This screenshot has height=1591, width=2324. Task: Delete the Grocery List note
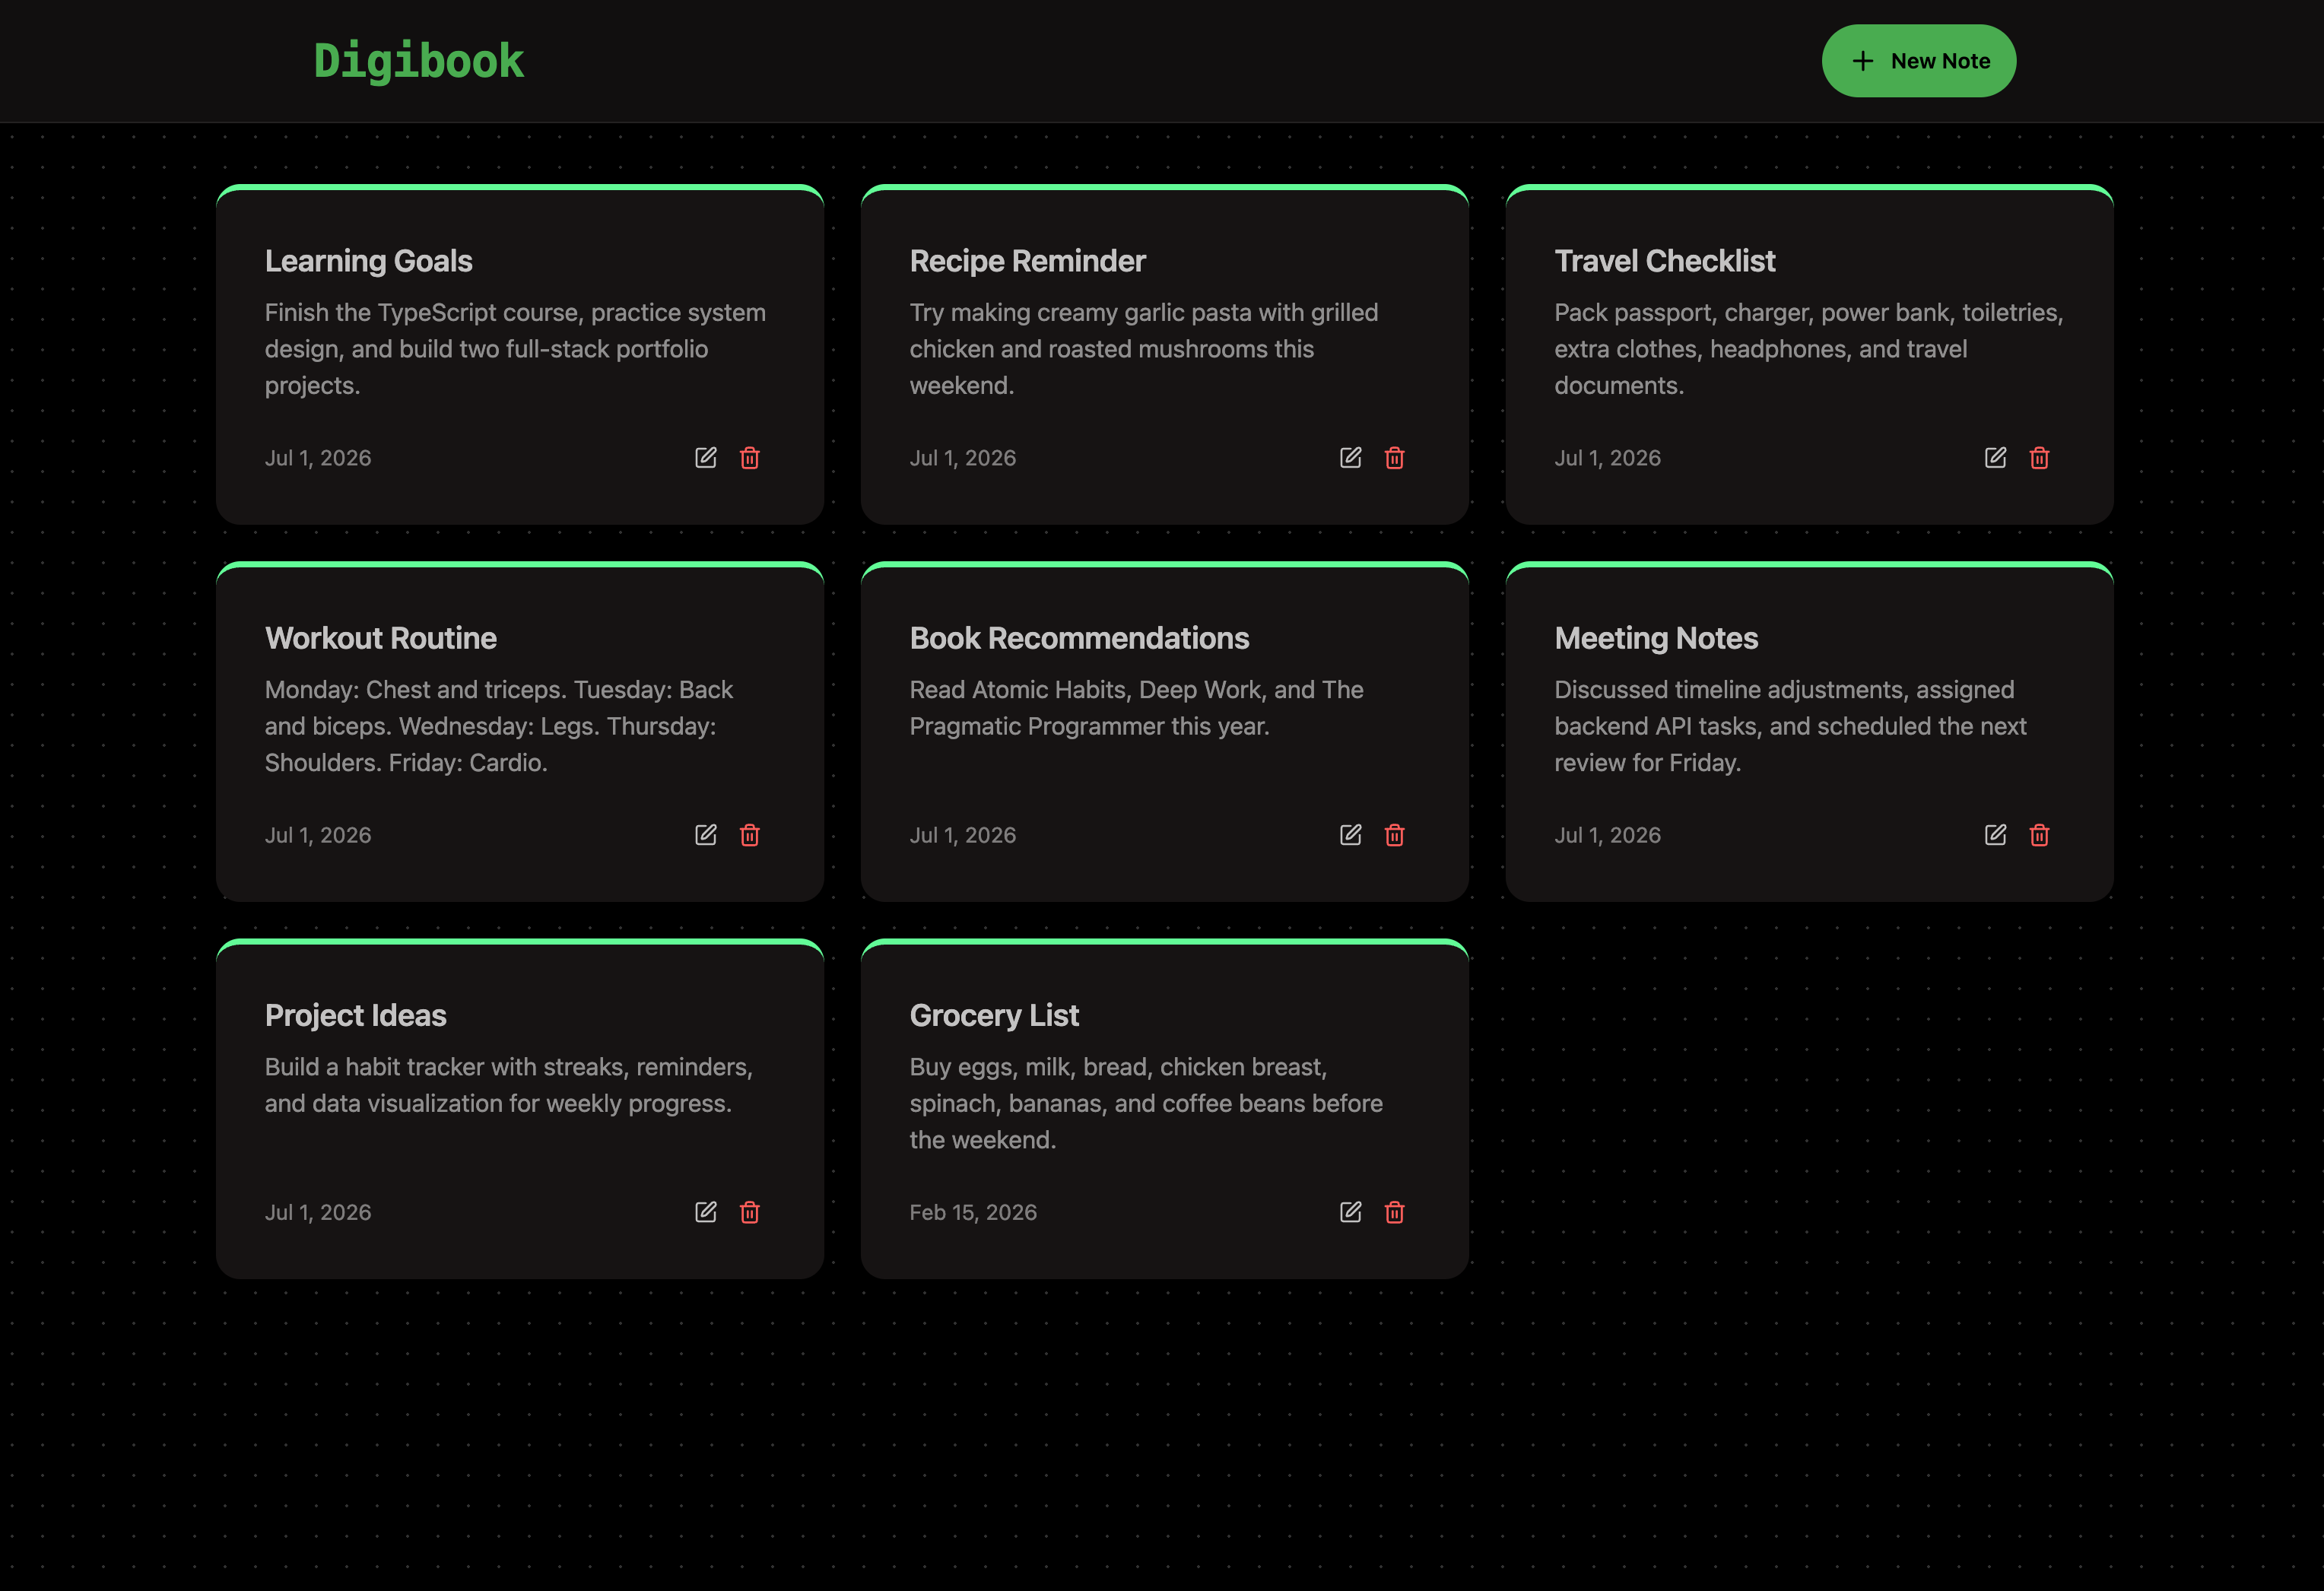point(1395,1212)
